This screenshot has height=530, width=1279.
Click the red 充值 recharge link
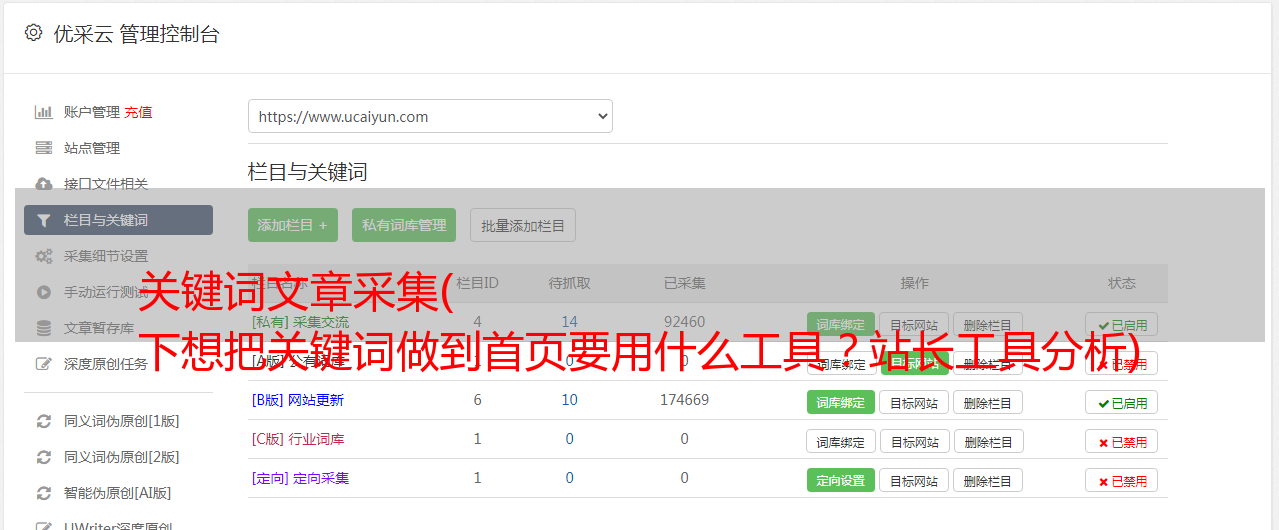(138, 112)
